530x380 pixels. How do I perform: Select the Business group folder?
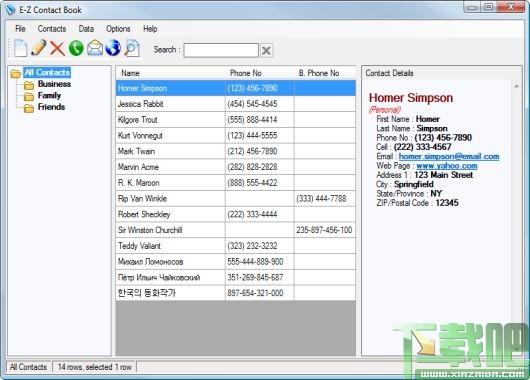tap(54, 84)
